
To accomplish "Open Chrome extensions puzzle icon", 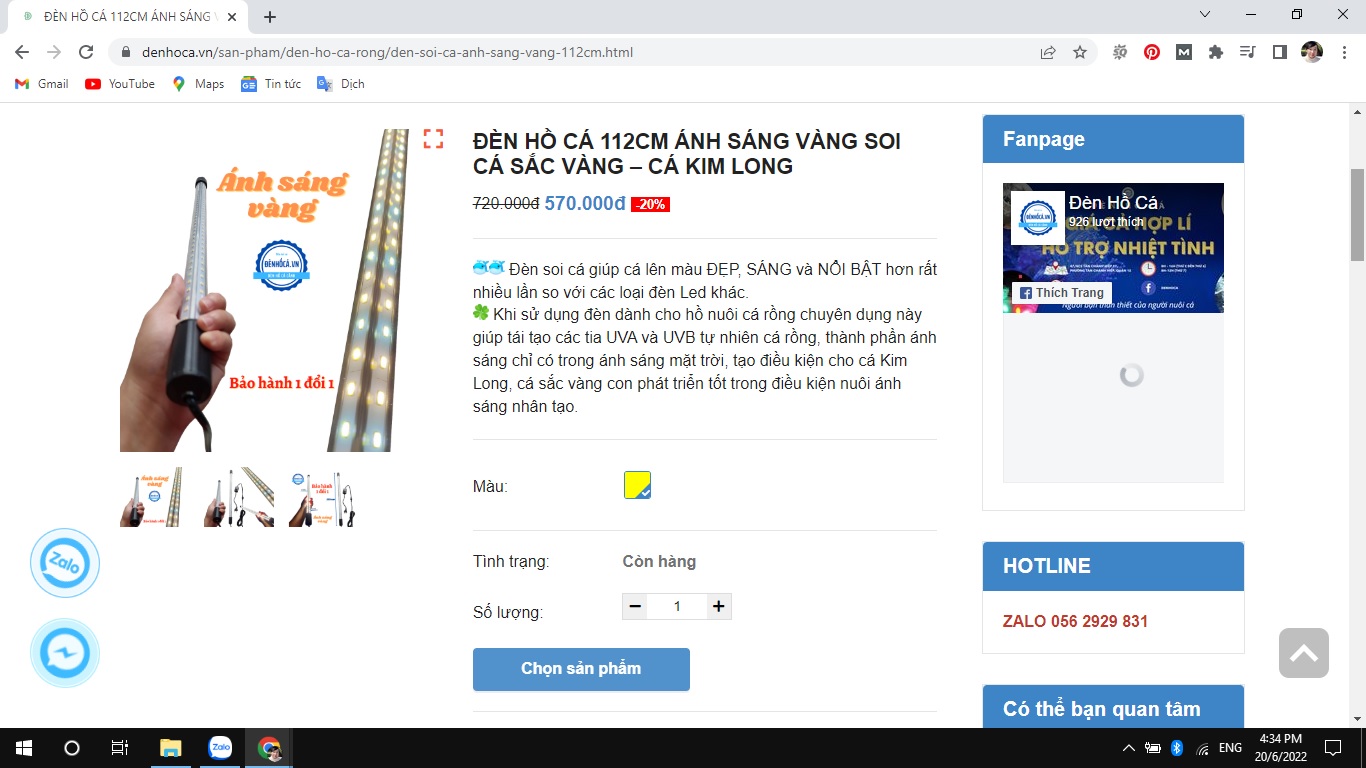I will (x=1216, y=52).
